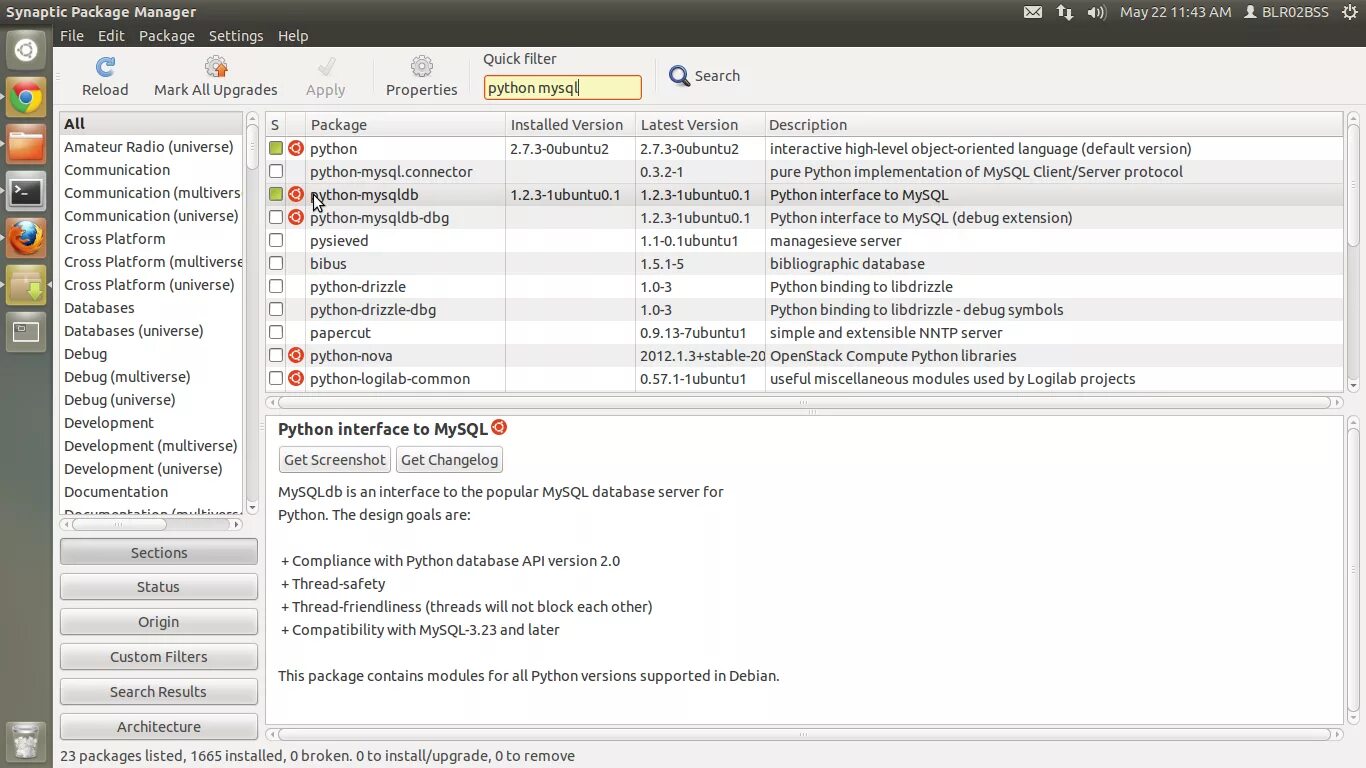The height and width of the screenshot is (768, 1366).
Task: Mark papercut package checkbox
Action: 276,332
